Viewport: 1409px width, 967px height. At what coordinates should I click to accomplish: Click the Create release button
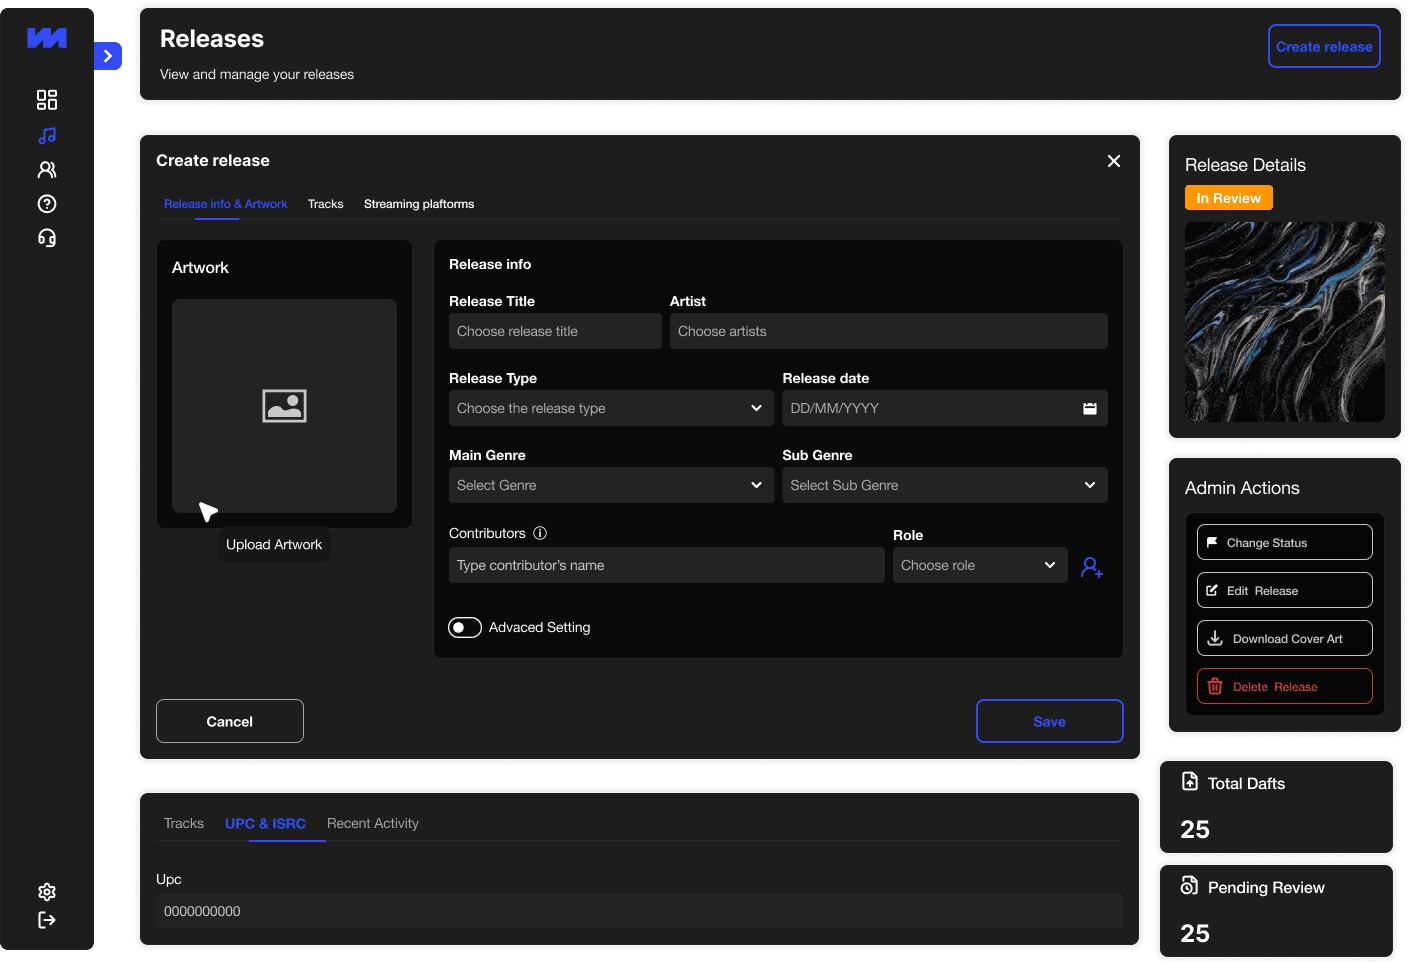(1324, 46)
